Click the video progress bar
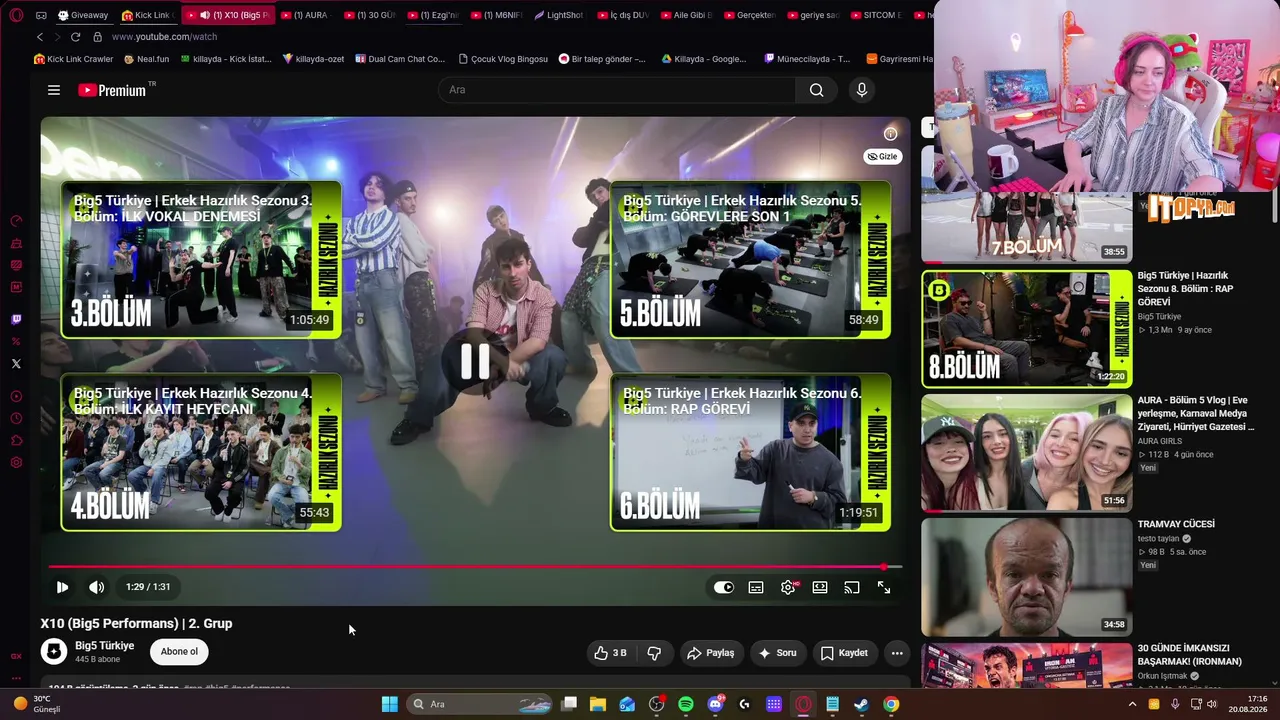Image resolution: width=1280 pixels, height=720 pixels. point(475,567)
